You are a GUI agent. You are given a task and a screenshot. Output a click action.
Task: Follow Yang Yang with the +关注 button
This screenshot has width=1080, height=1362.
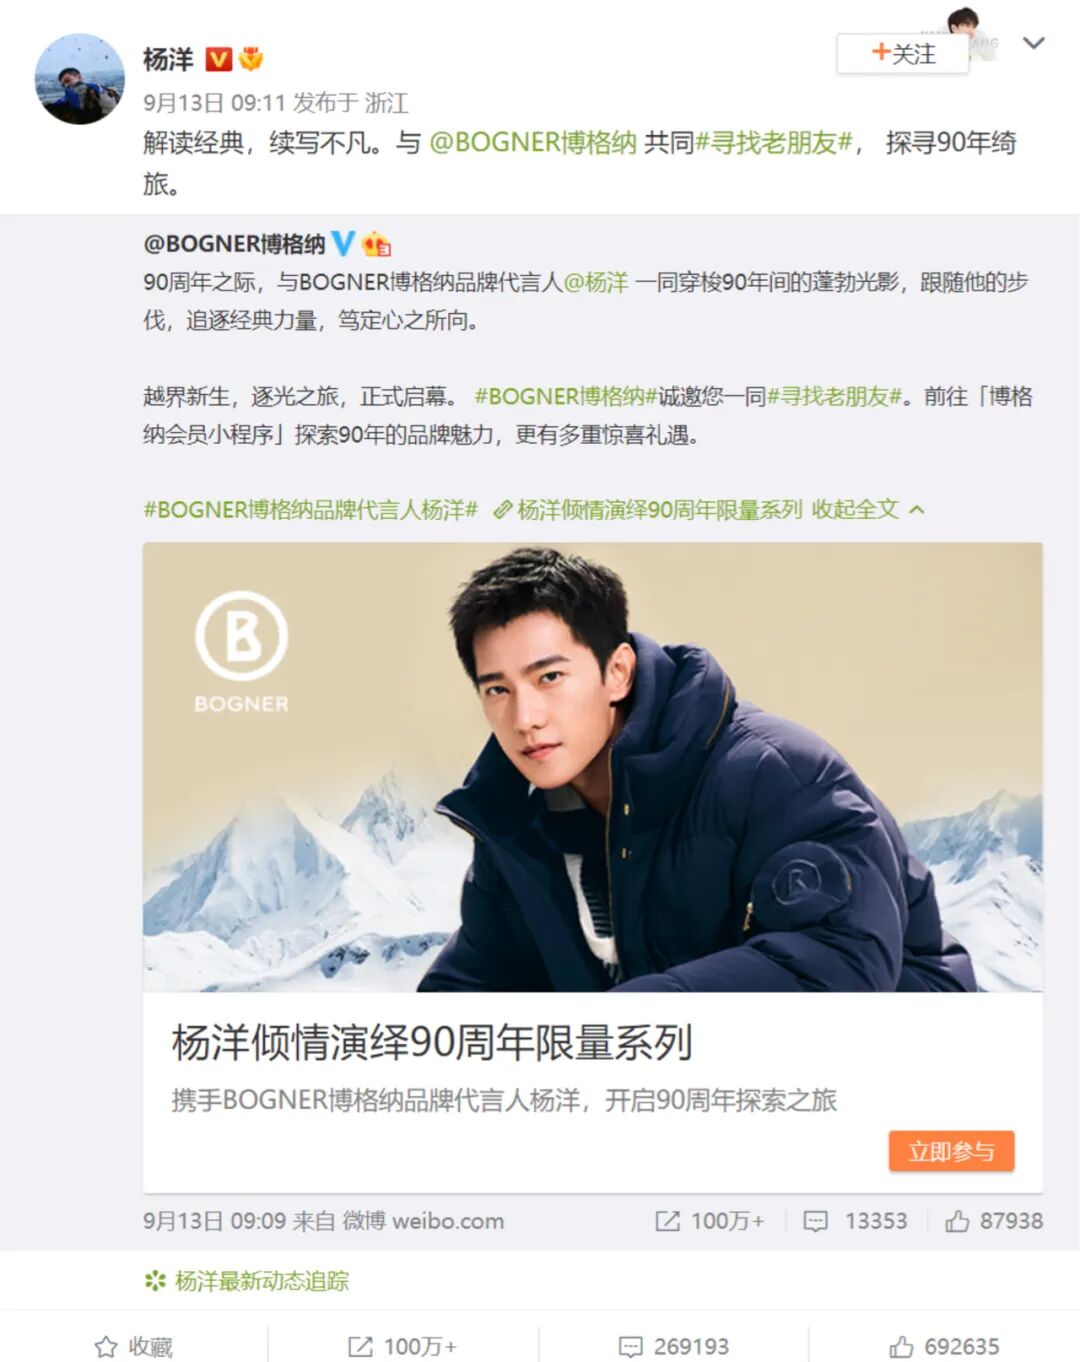[903, 54]
